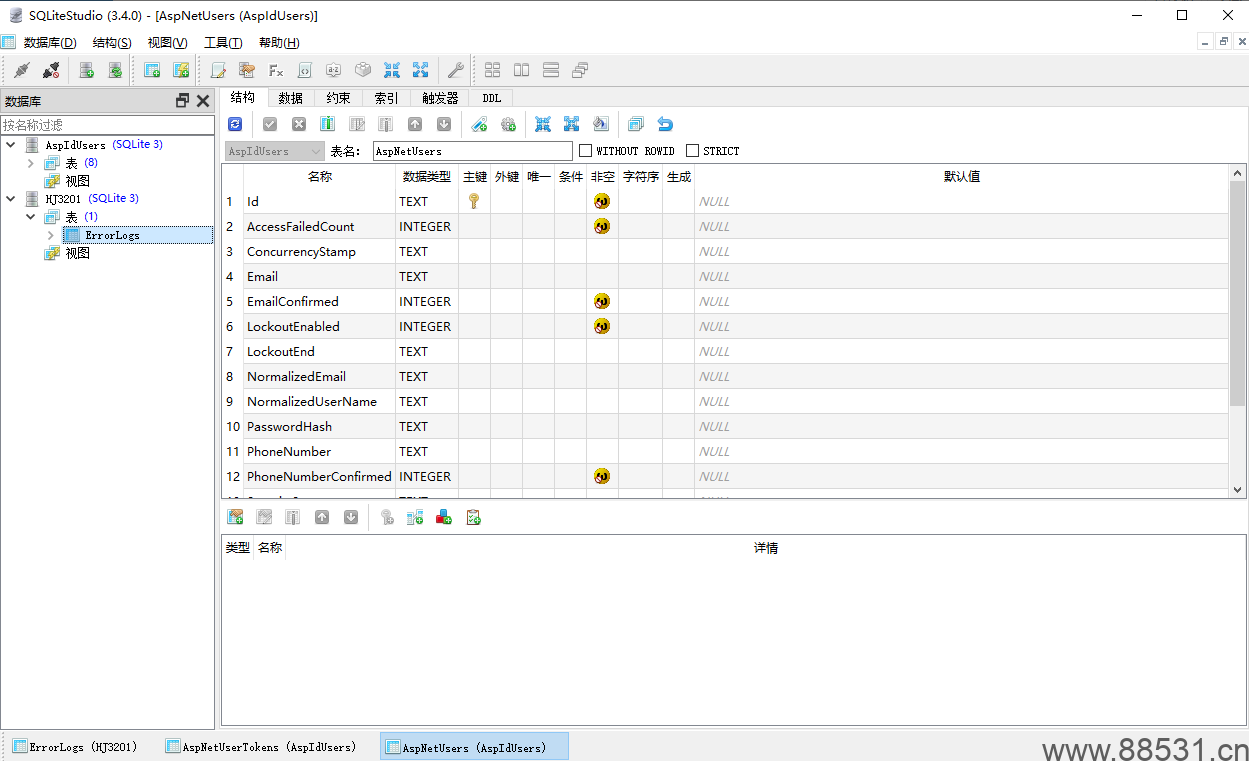Float the 数据库 panel

[182, 101]
